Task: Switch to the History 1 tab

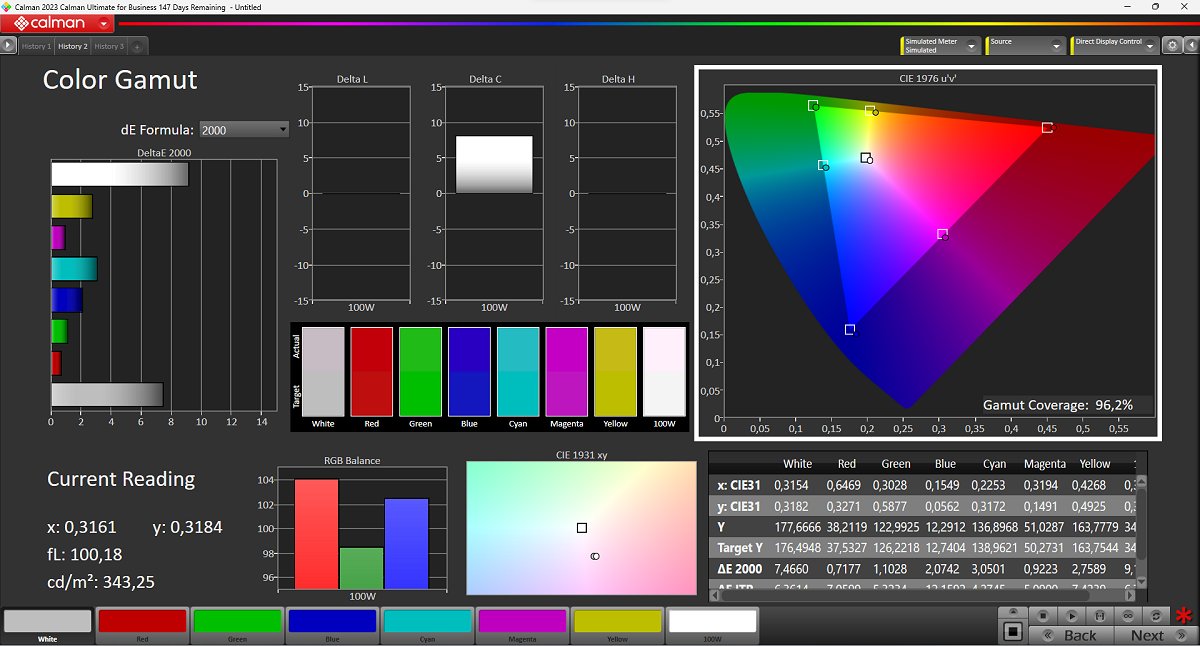Action: coord(36,46)
